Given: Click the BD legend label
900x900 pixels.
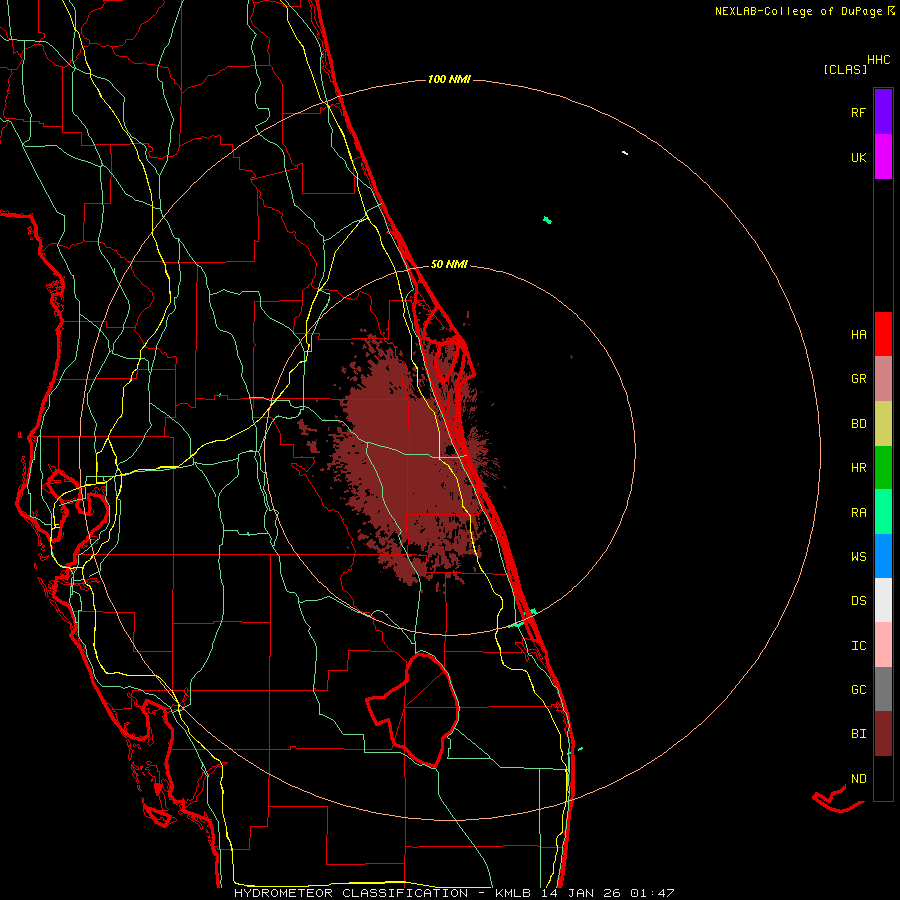Looking at the screenshot, I should [x=858, y=424].
